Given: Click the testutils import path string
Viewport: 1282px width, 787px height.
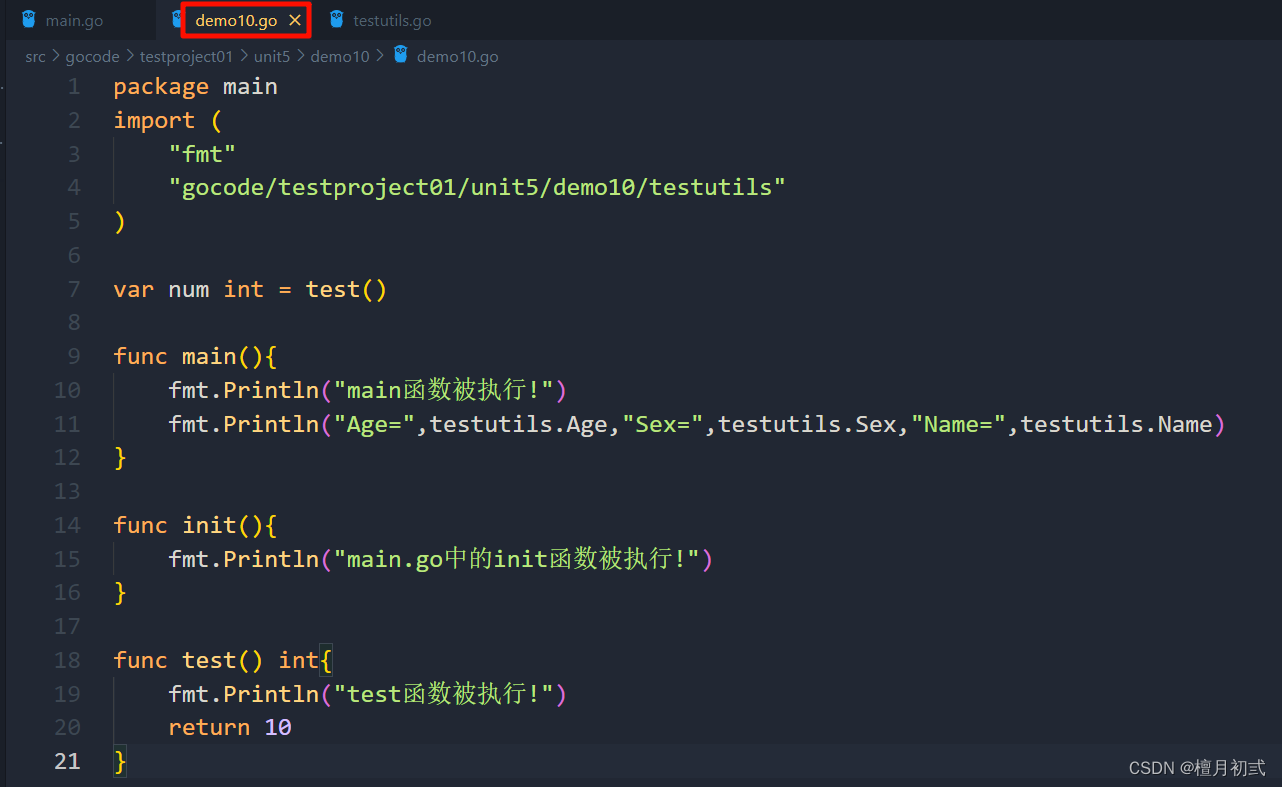Looking at the screenshot, I should pos(477,187).
